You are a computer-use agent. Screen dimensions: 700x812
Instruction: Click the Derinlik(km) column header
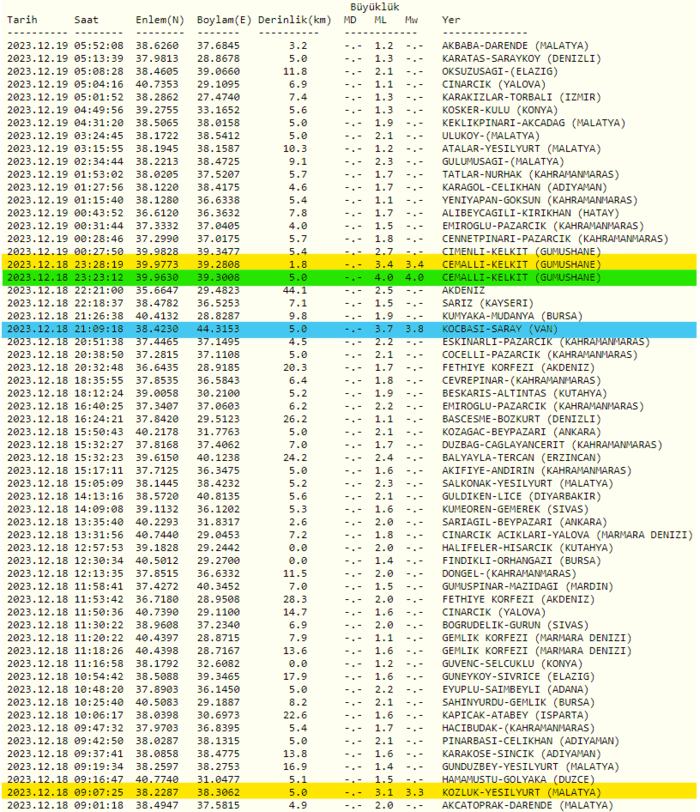point(294,20)
